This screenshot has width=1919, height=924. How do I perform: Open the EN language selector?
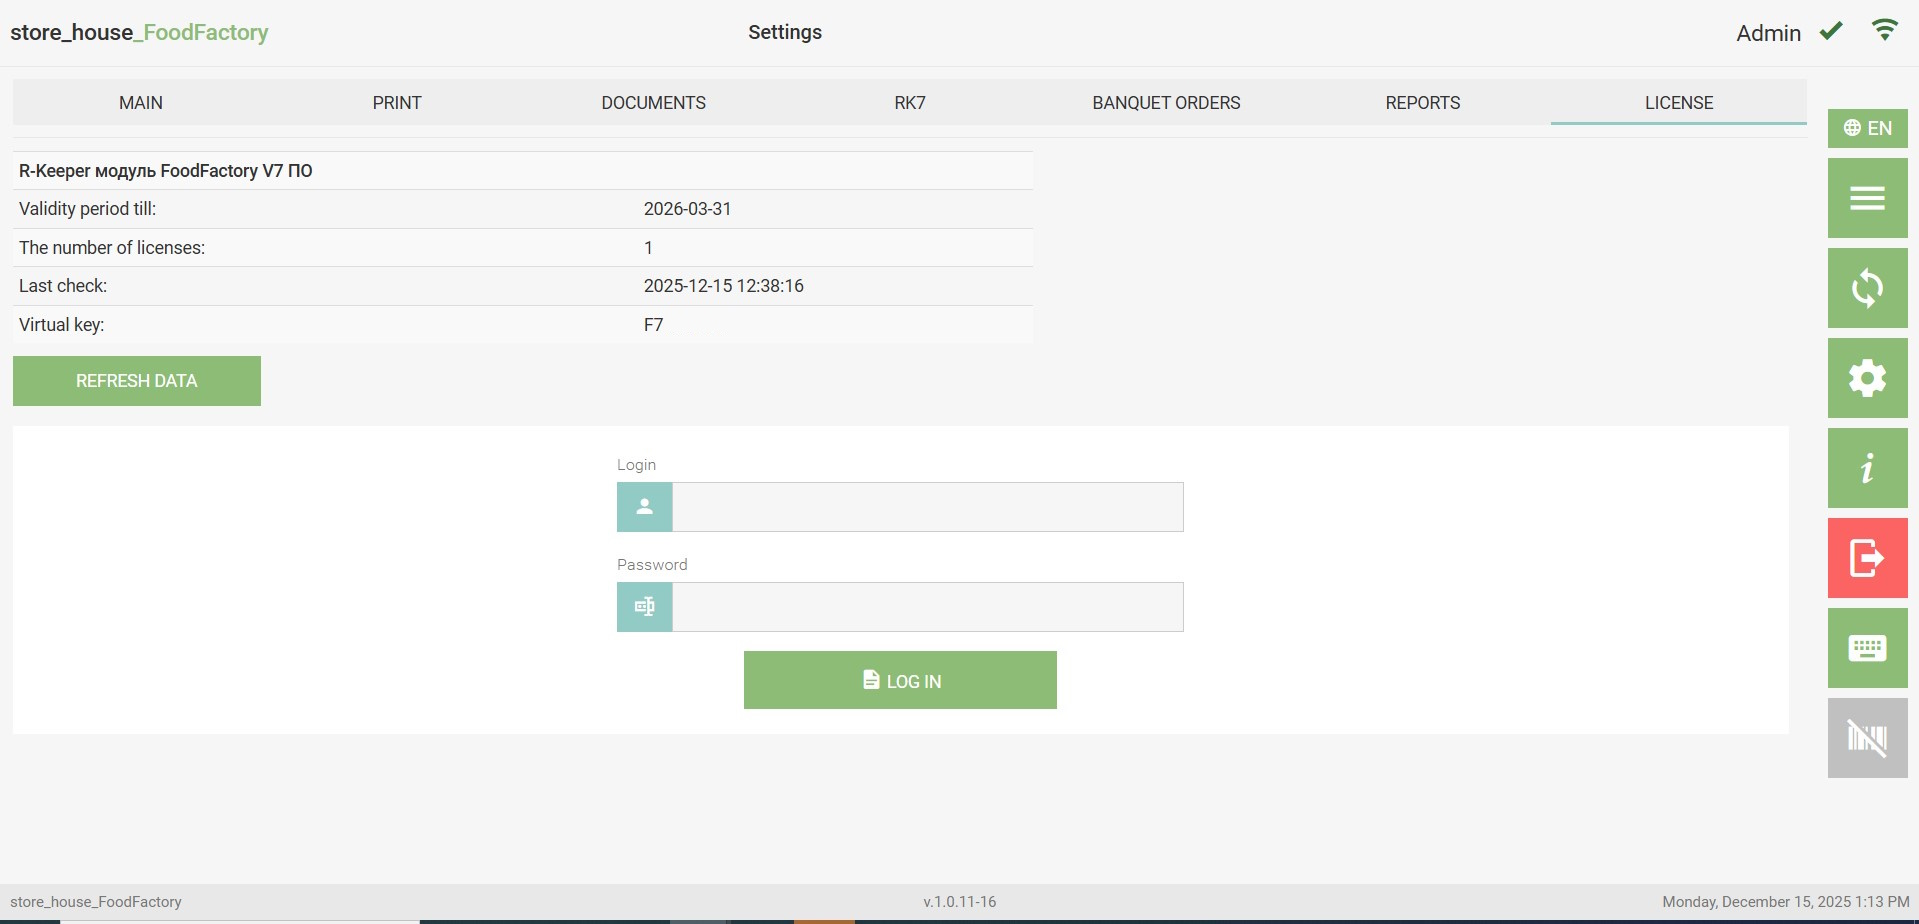point(1867,128)
